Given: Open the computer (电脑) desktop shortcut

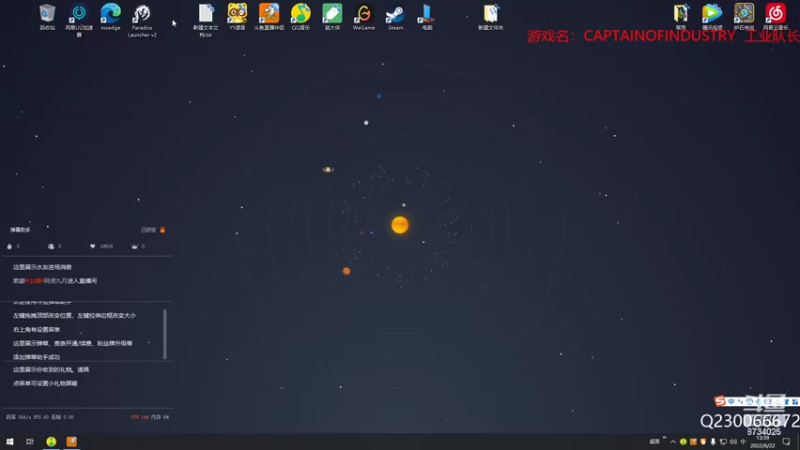Looking at the screenshot, I should tap(427, 16).
